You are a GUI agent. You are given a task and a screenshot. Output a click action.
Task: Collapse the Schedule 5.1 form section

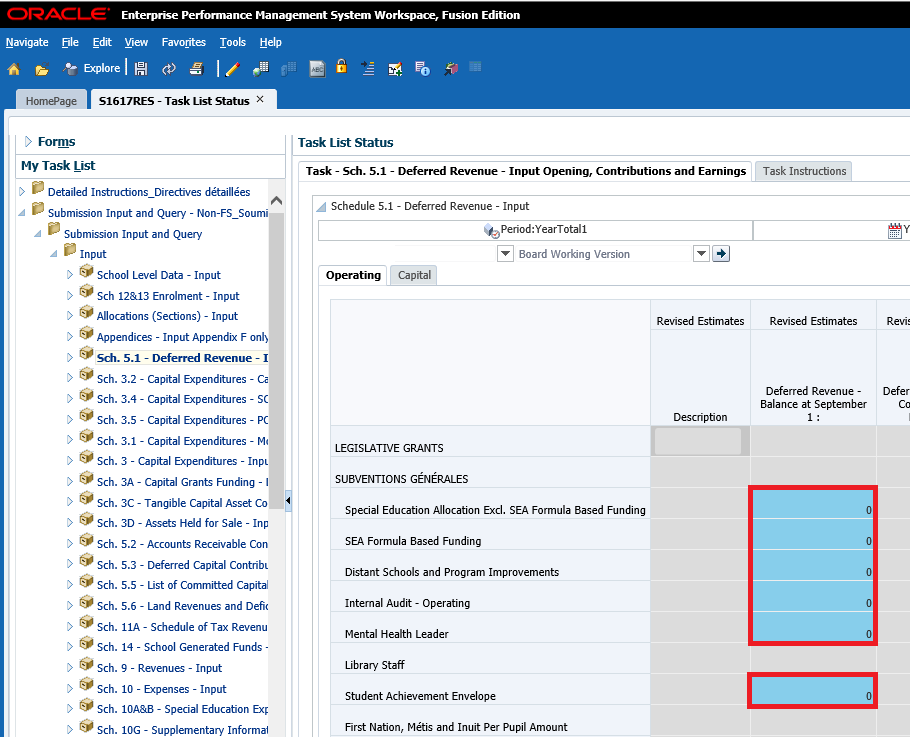pos(321,207)
